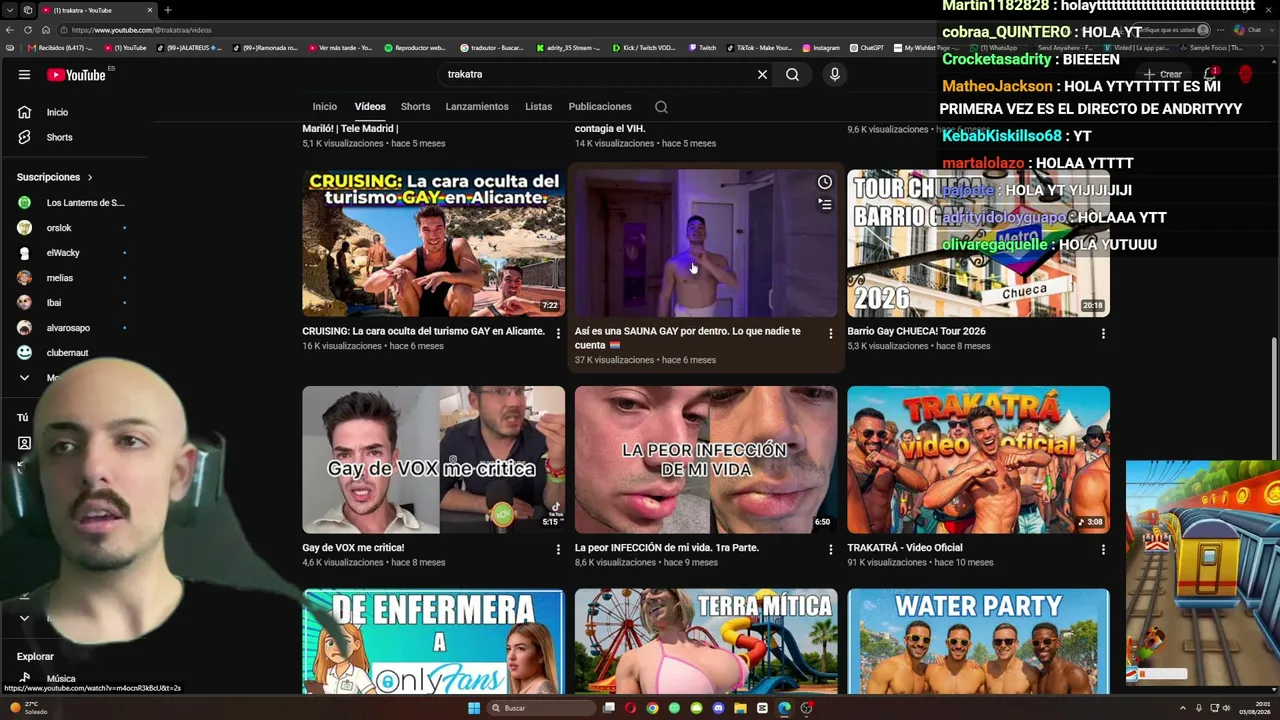Open the Gmail Recibidos bookmark
Viewport: 1280px width, 720px height.
pyautogui.click(x=61, y=48)
